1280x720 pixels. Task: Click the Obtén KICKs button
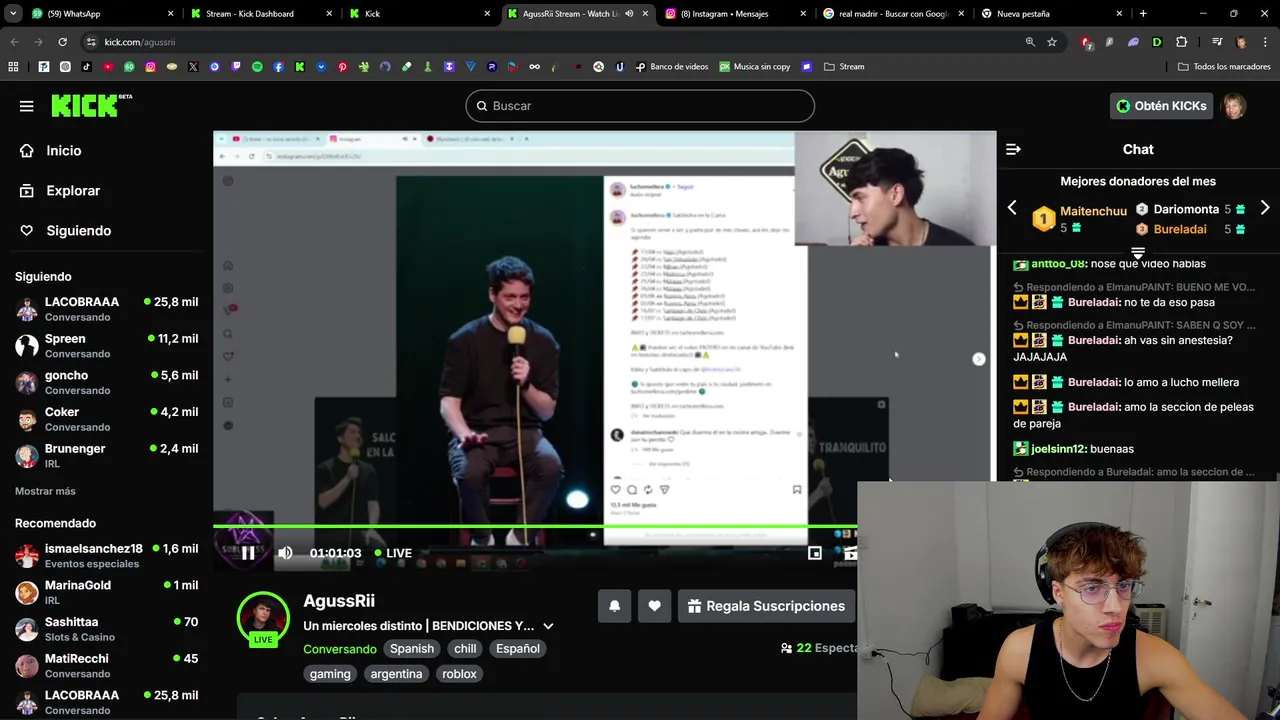[x=1161, y=106]
